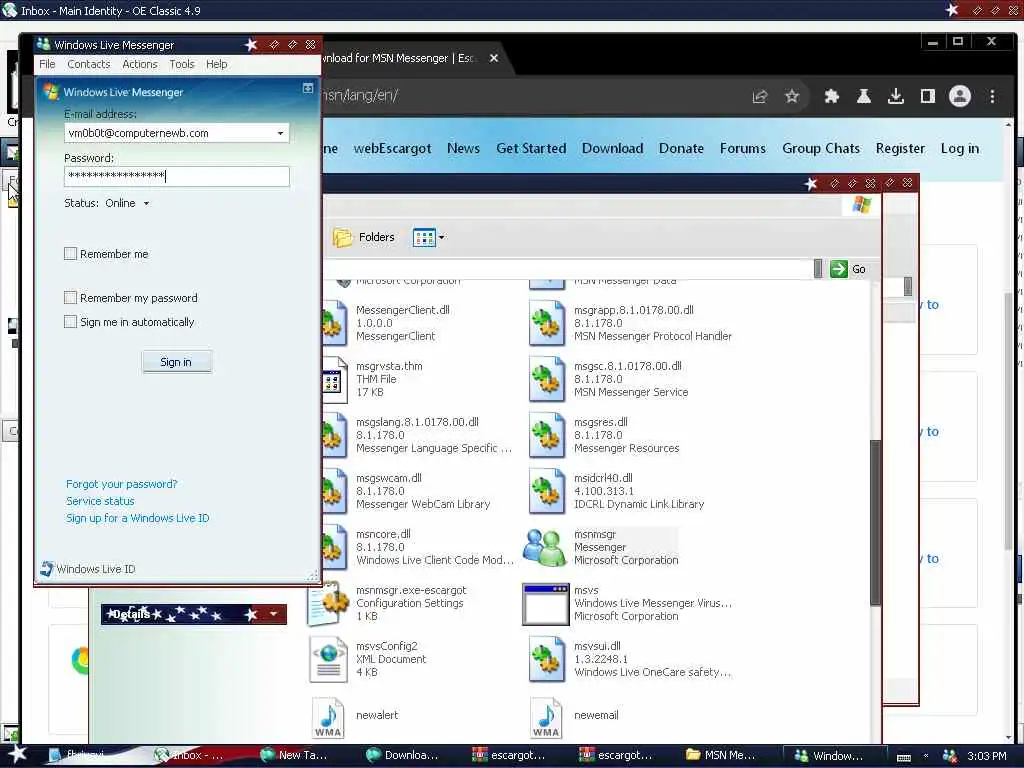Close the MSN Messenger download browser tab

[x=494, y=58]
